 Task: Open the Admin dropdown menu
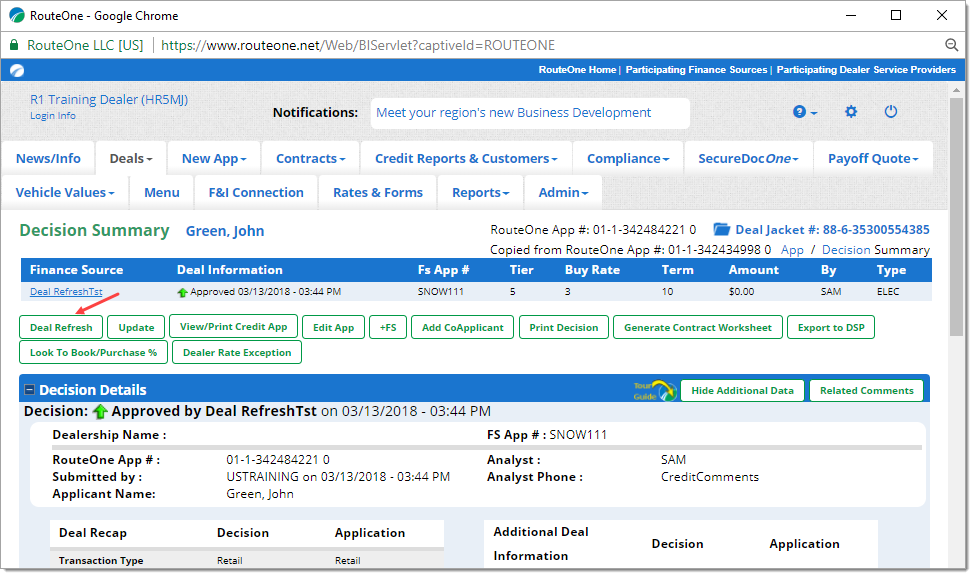point(563,192)
